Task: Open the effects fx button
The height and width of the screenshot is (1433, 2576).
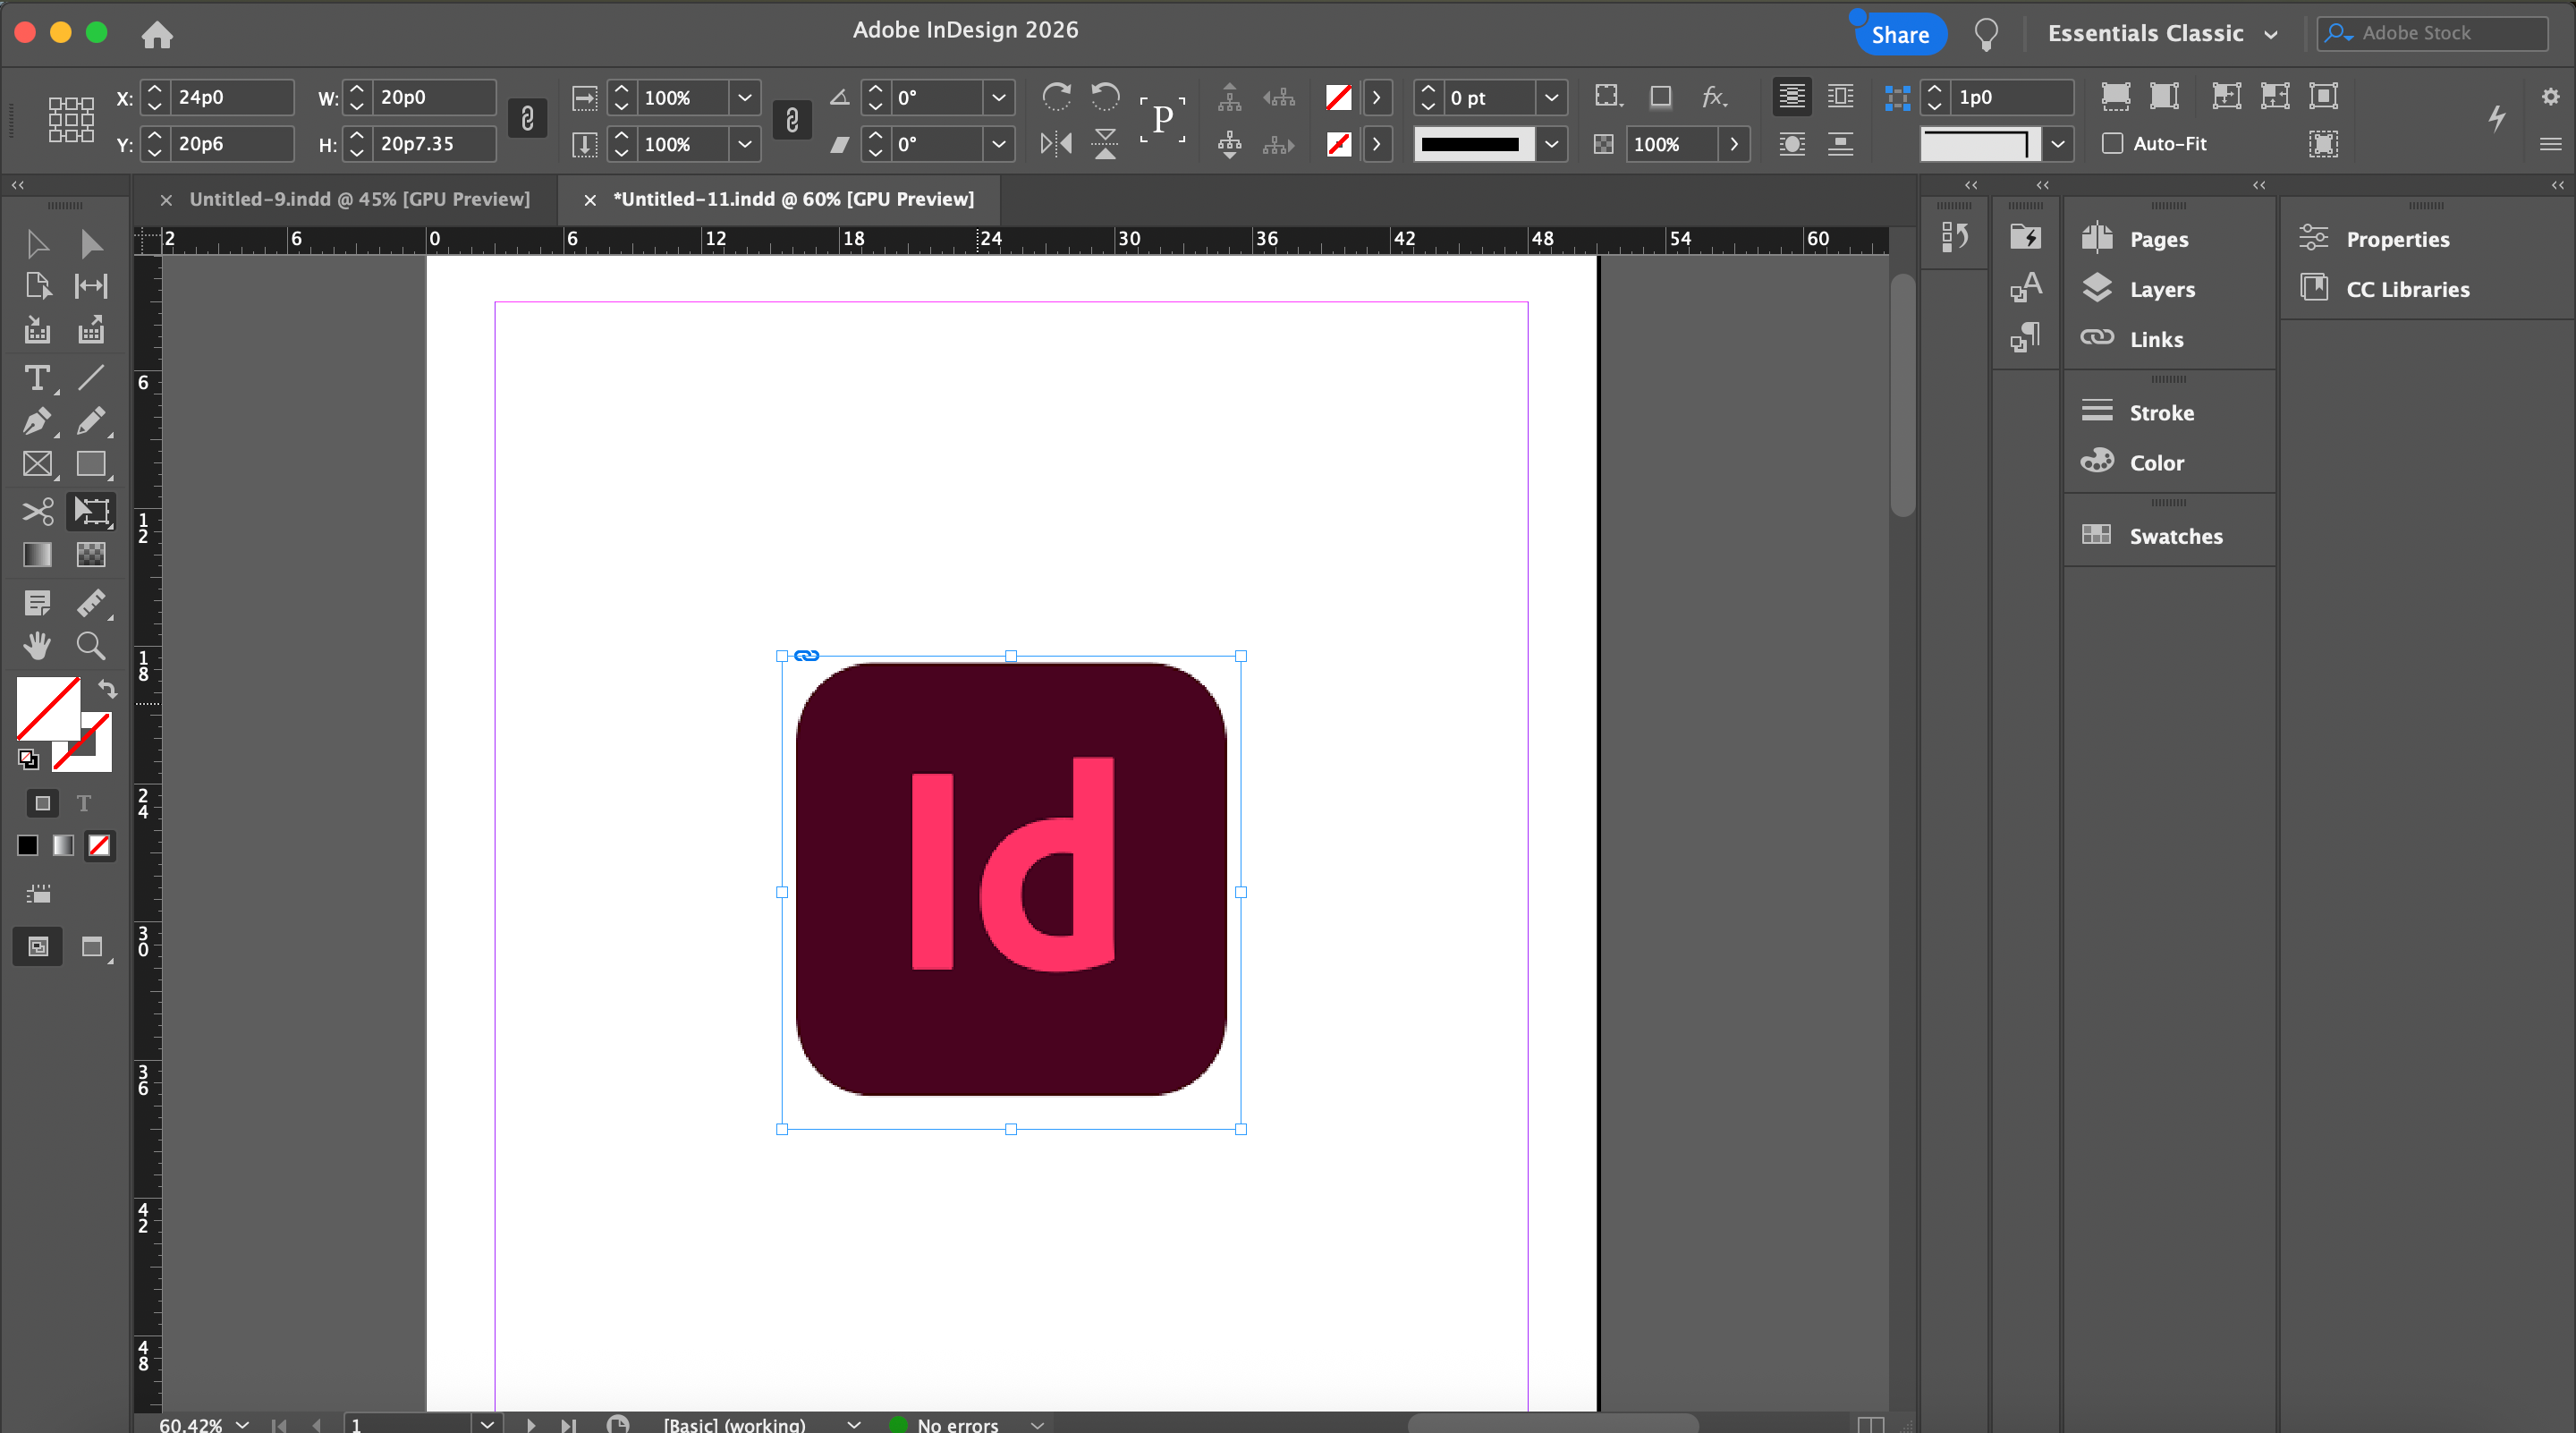Action: pos(1714,97)
